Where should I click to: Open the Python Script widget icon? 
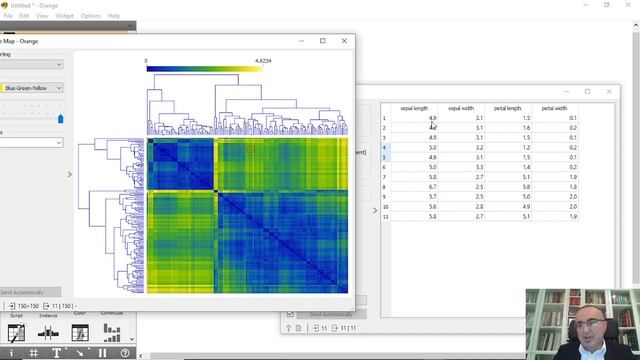click(16, 333)
